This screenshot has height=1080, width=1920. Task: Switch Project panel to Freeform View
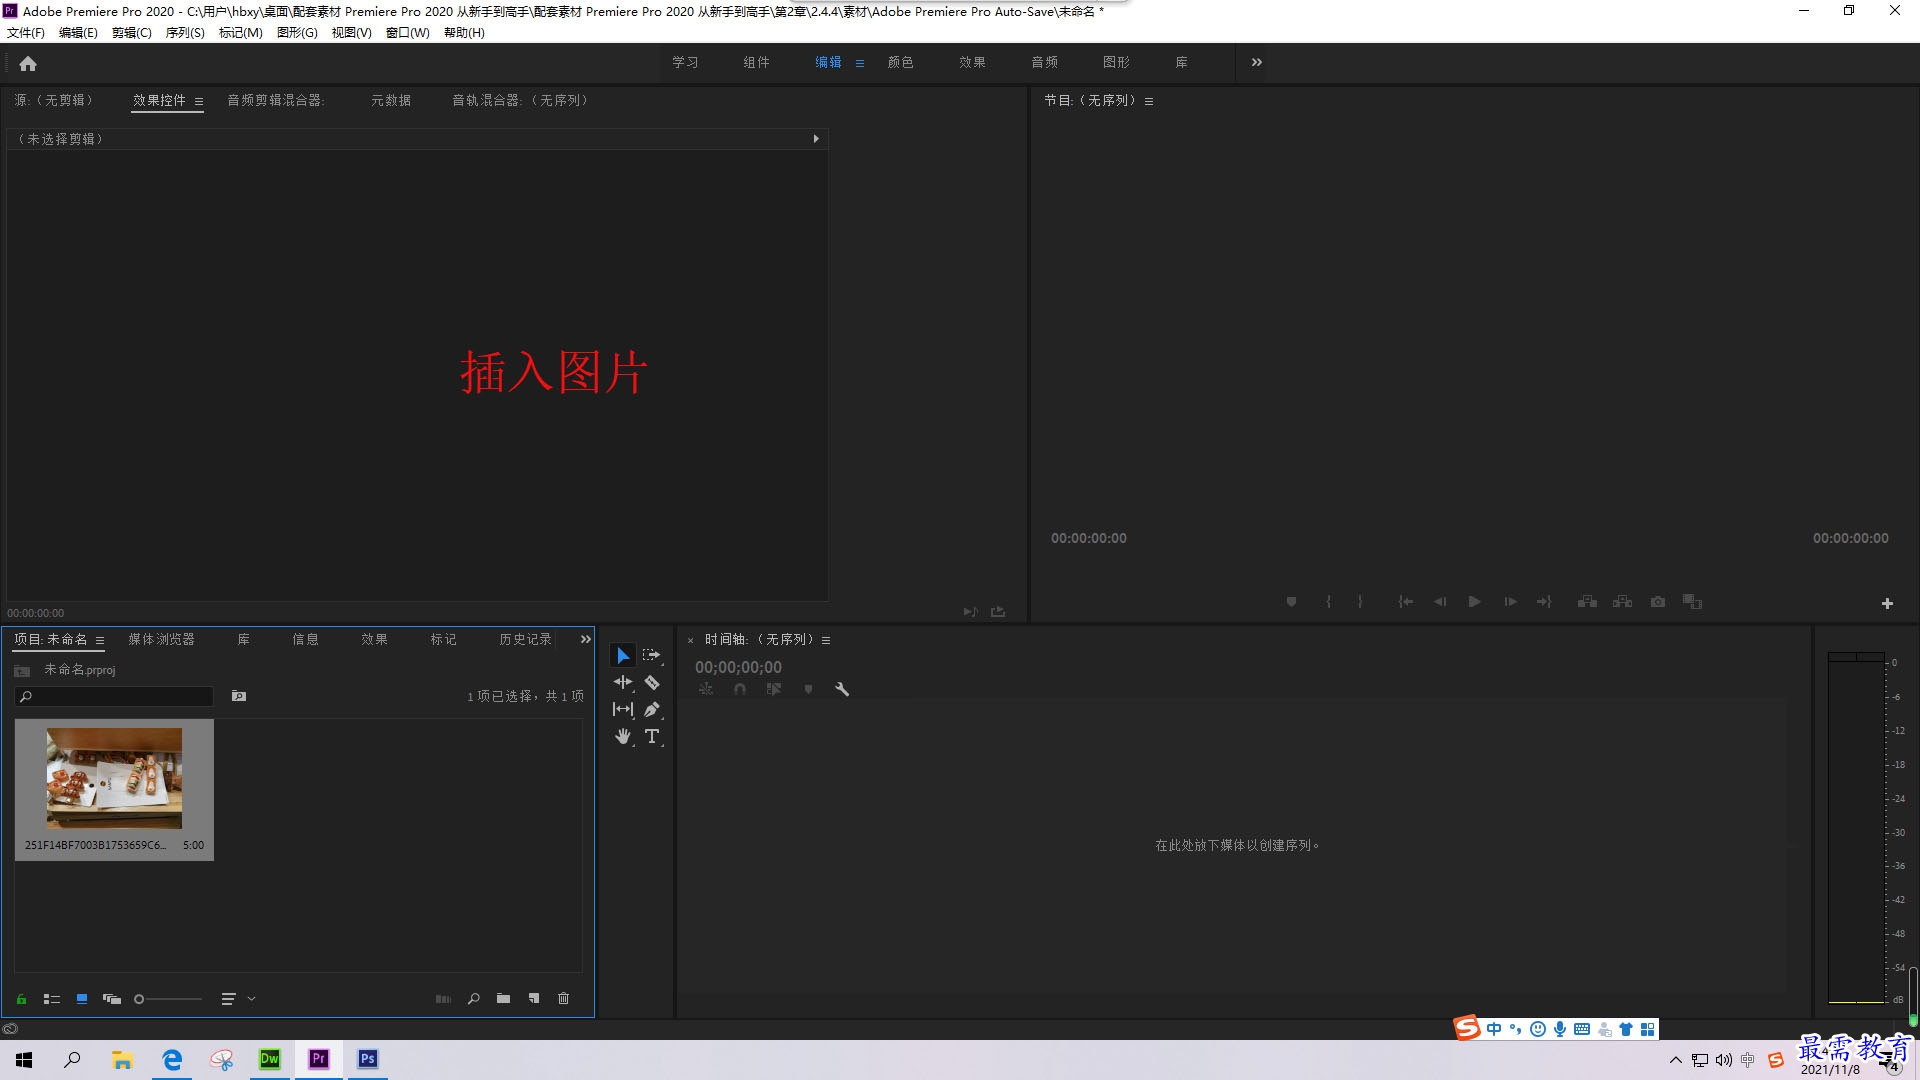[112, 998]
